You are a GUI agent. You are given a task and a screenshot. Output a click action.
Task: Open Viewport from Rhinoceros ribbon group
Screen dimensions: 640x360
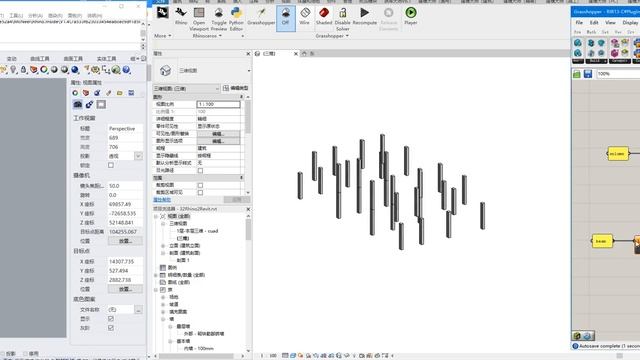tap(199, 19)
